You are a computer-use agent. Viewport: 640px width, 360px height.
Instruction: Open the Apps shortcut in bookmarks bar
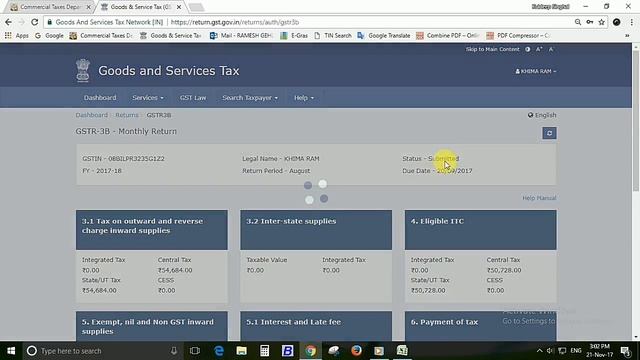pos(17,36)
